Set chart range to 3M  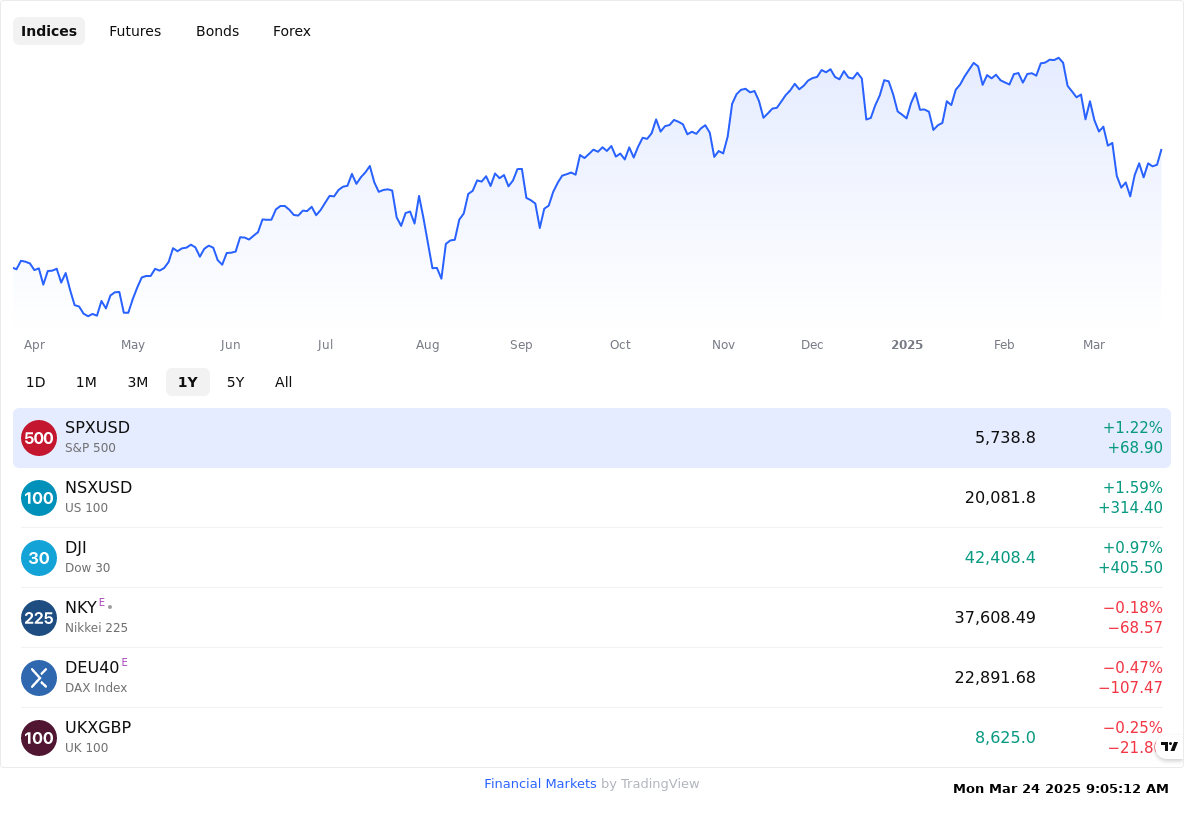tap(137, 382)
